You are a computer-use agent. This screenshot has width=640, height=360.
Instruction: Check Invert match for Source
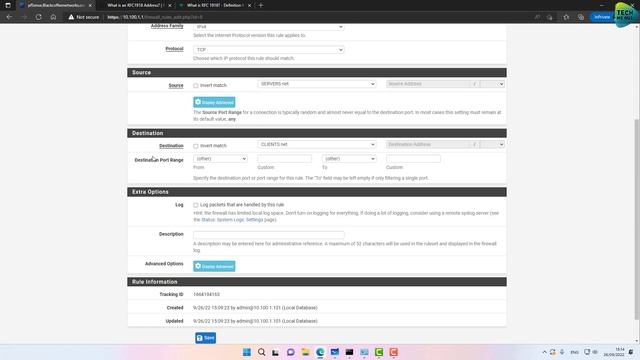(196, 86)
